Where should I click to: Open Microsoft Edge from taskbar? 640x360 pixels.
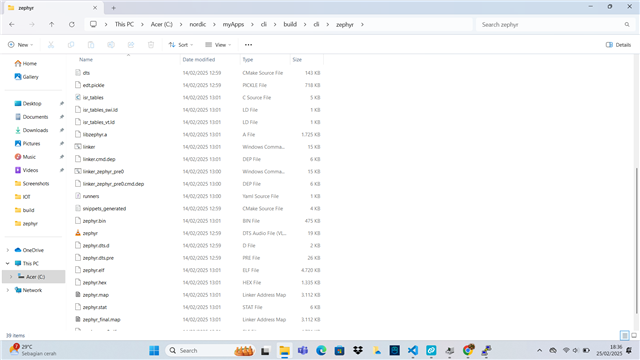pyautogui.click(x=321, y=350)
